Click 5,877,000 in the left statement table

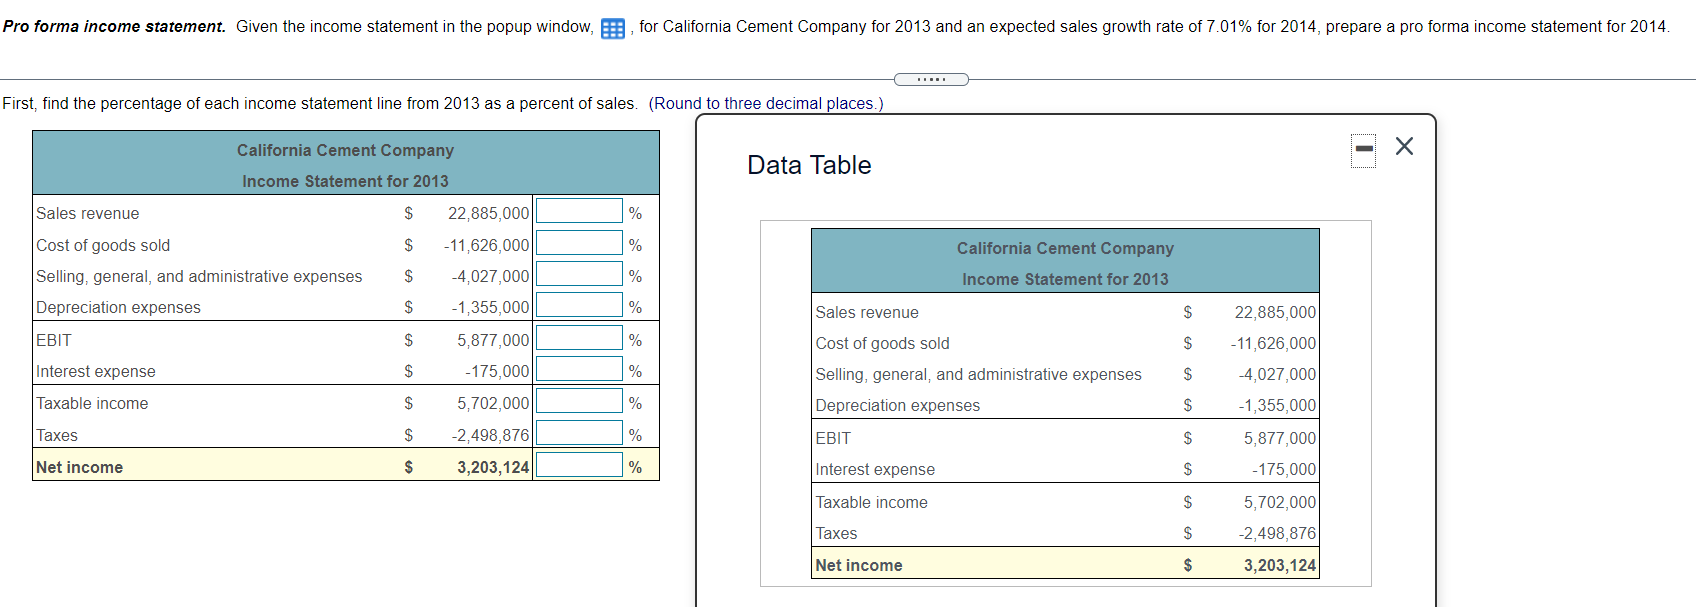[493, 340]
